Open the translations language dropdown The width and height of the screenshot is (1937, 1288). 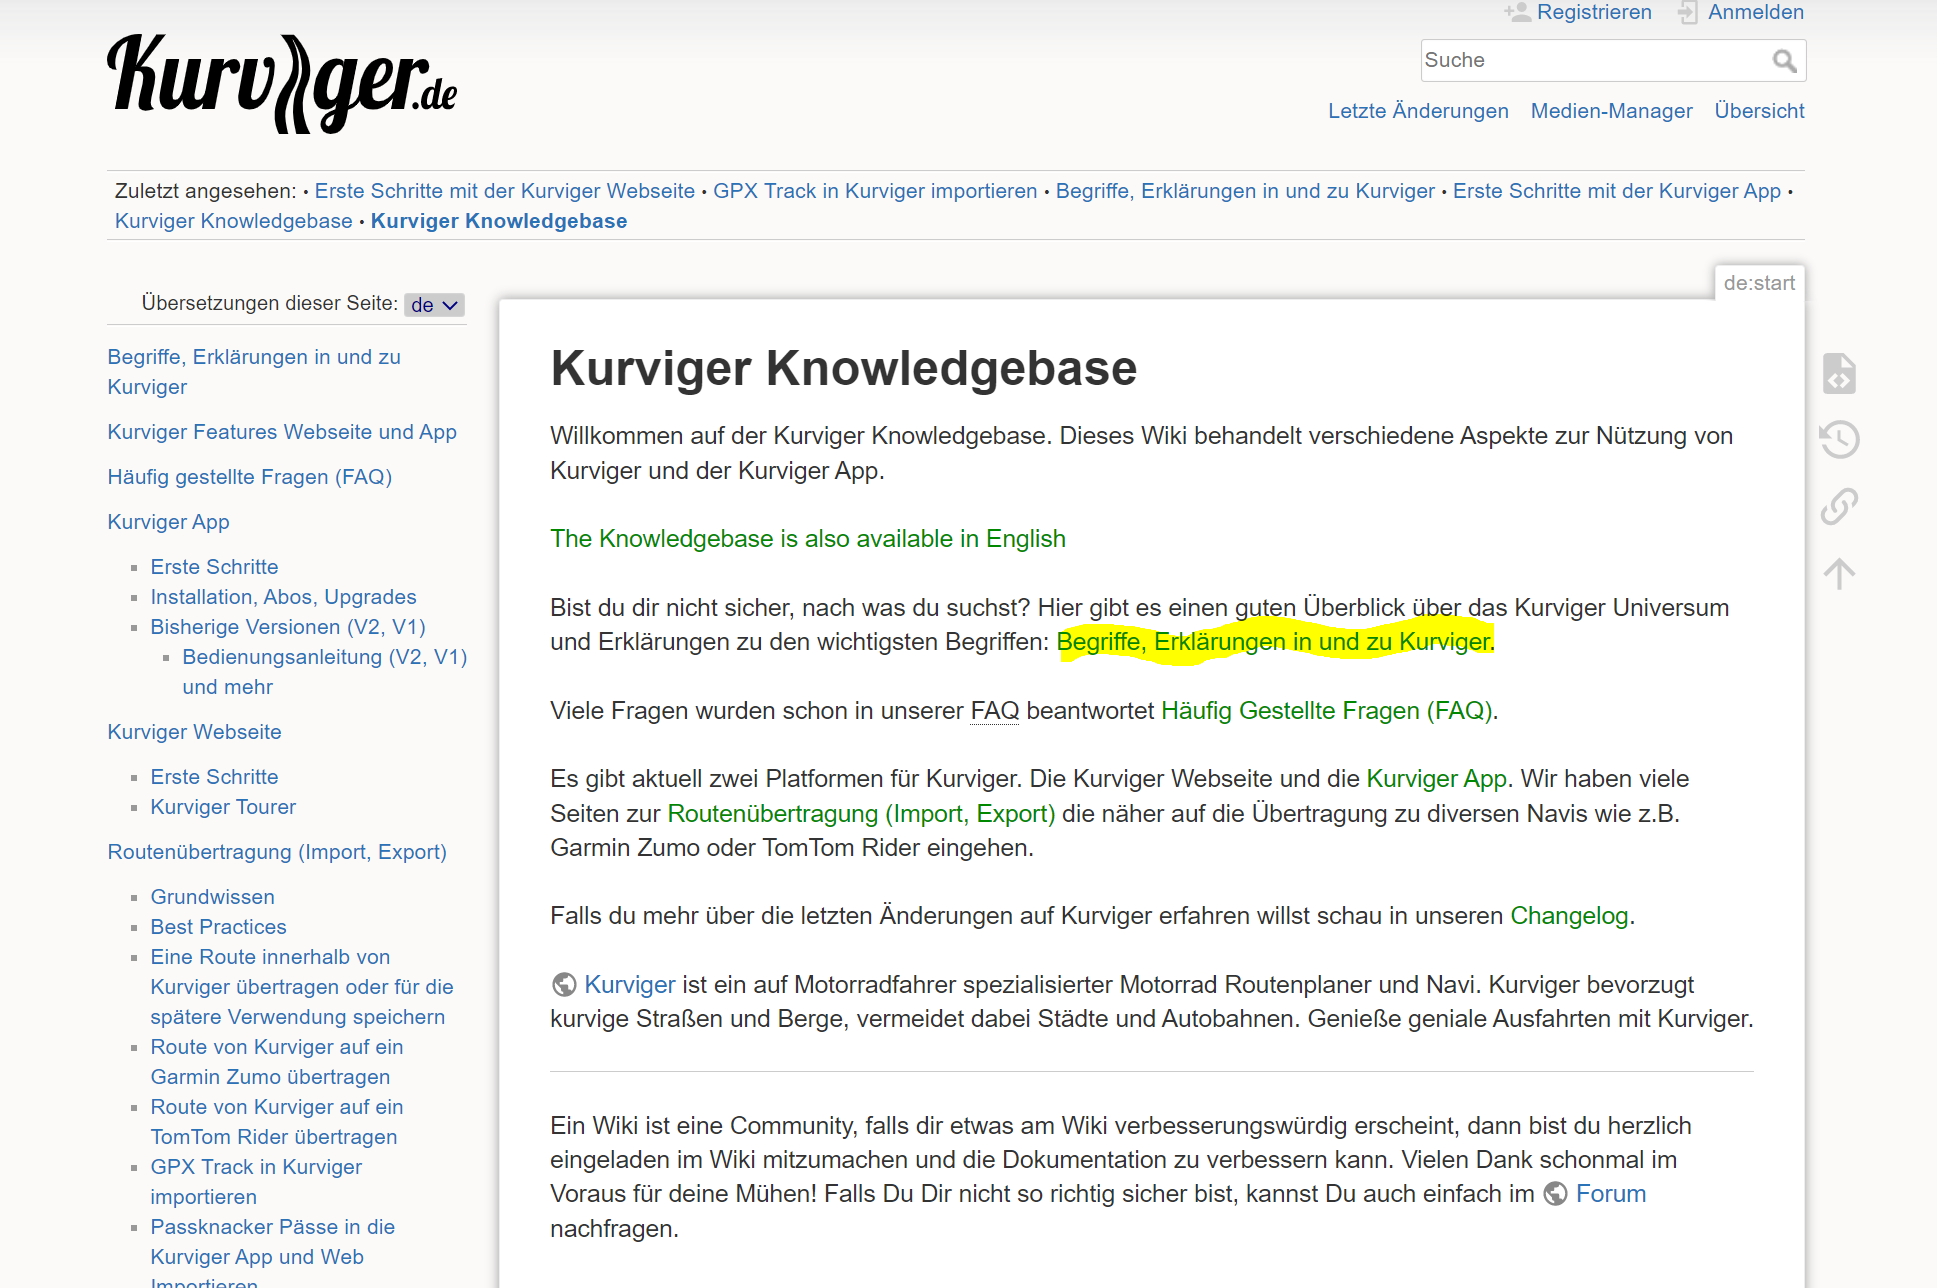[x=435, y=305]
